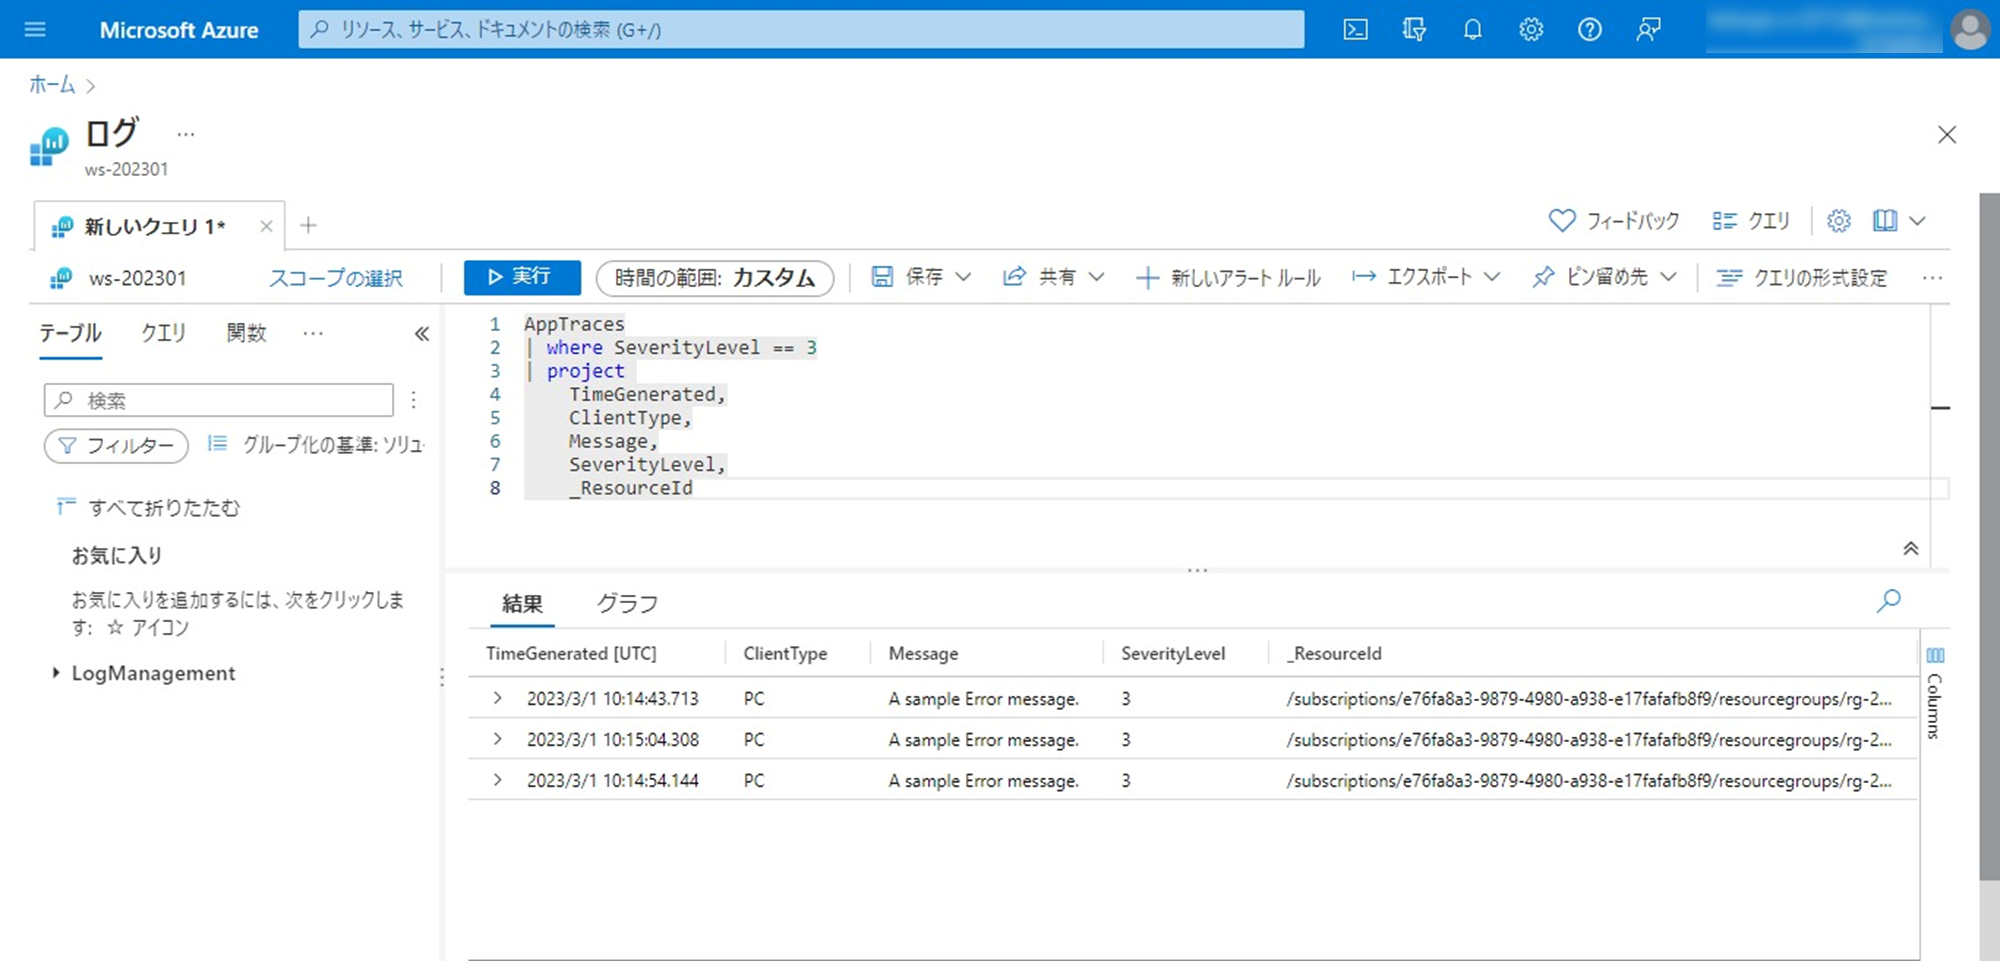The image size is (2000, 961).
Task: Sort by SeverityLevel column header
Action: coord(1173,653)
